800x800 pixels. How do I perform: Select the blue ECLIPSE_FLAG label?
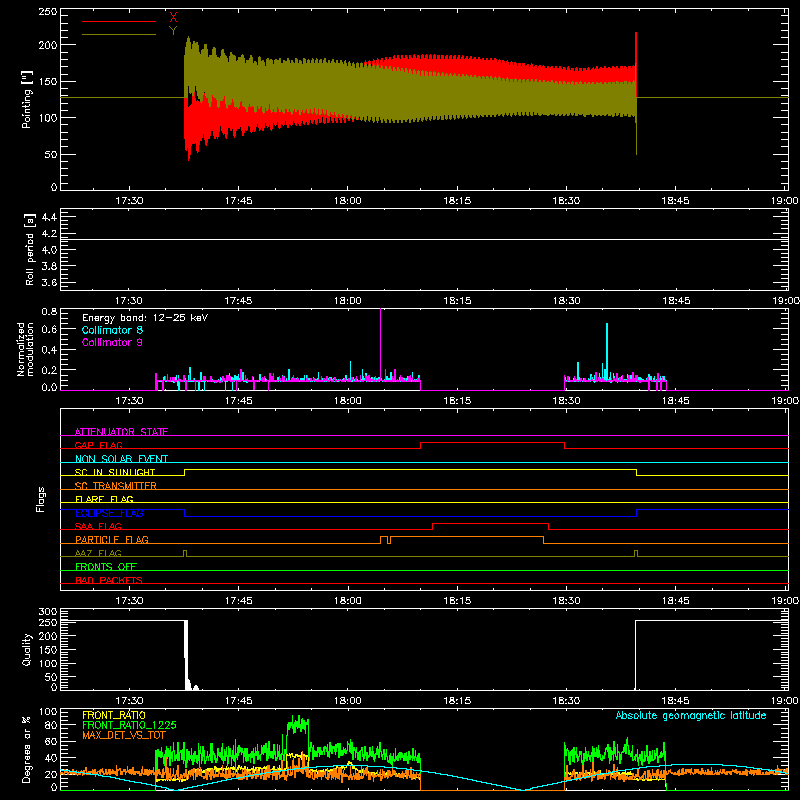(109, 513)
